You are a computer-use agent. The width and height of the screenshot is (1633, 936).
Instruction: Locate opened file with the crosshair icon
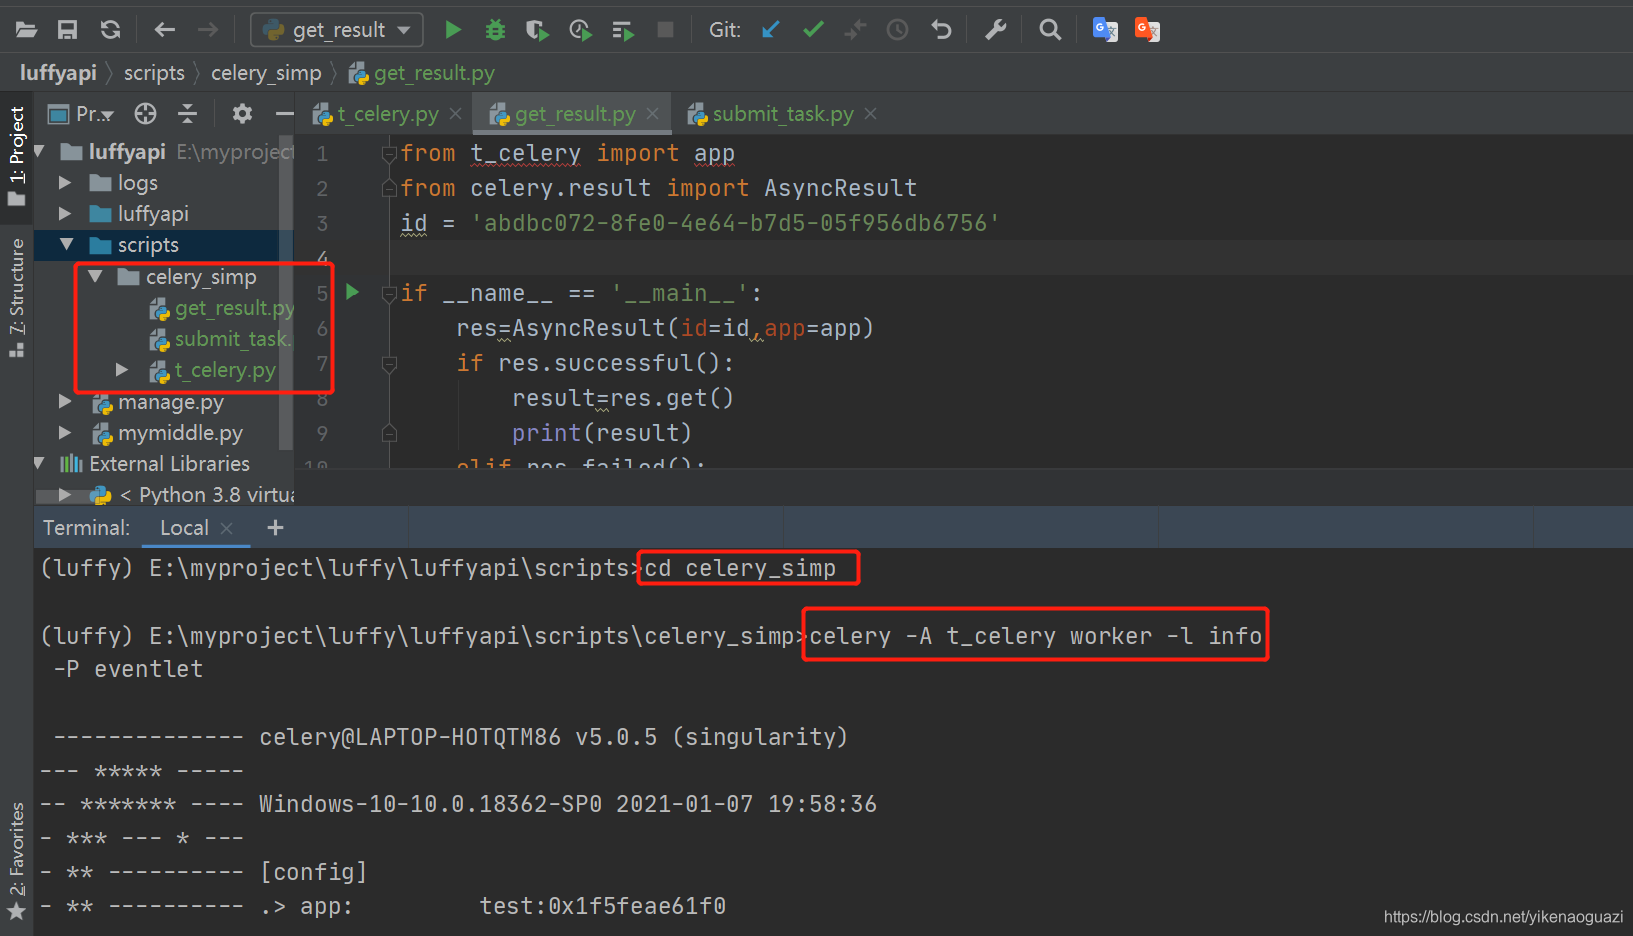click(x=145, y=114)
